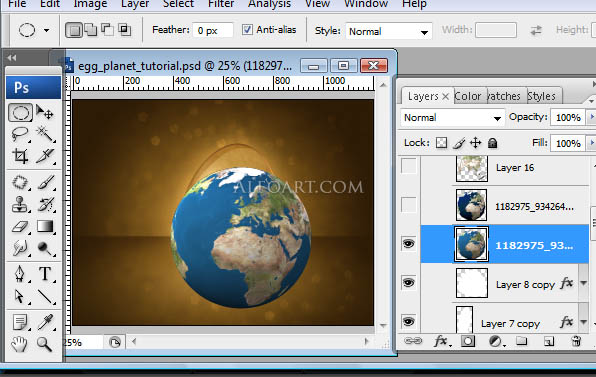Select the Lasso tool
The height and width of the screenshot is (377, 596).
click(20, 134)
